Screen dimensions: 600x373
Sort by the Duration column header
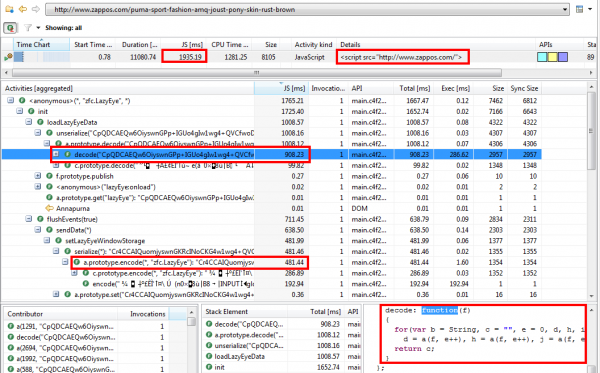(x=139, y=44)
